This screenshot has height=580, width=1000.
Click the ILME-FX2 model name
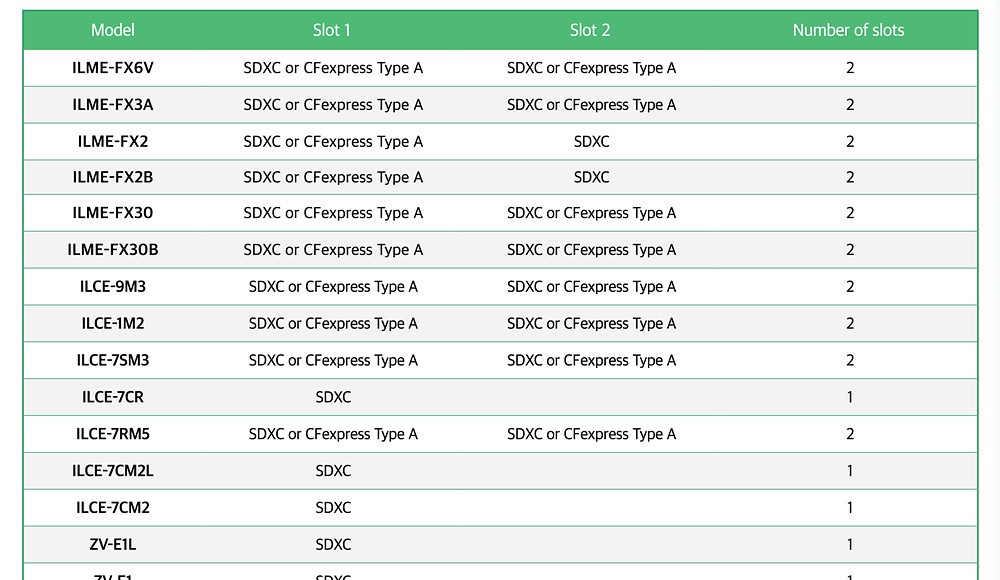tap(113, 142)
